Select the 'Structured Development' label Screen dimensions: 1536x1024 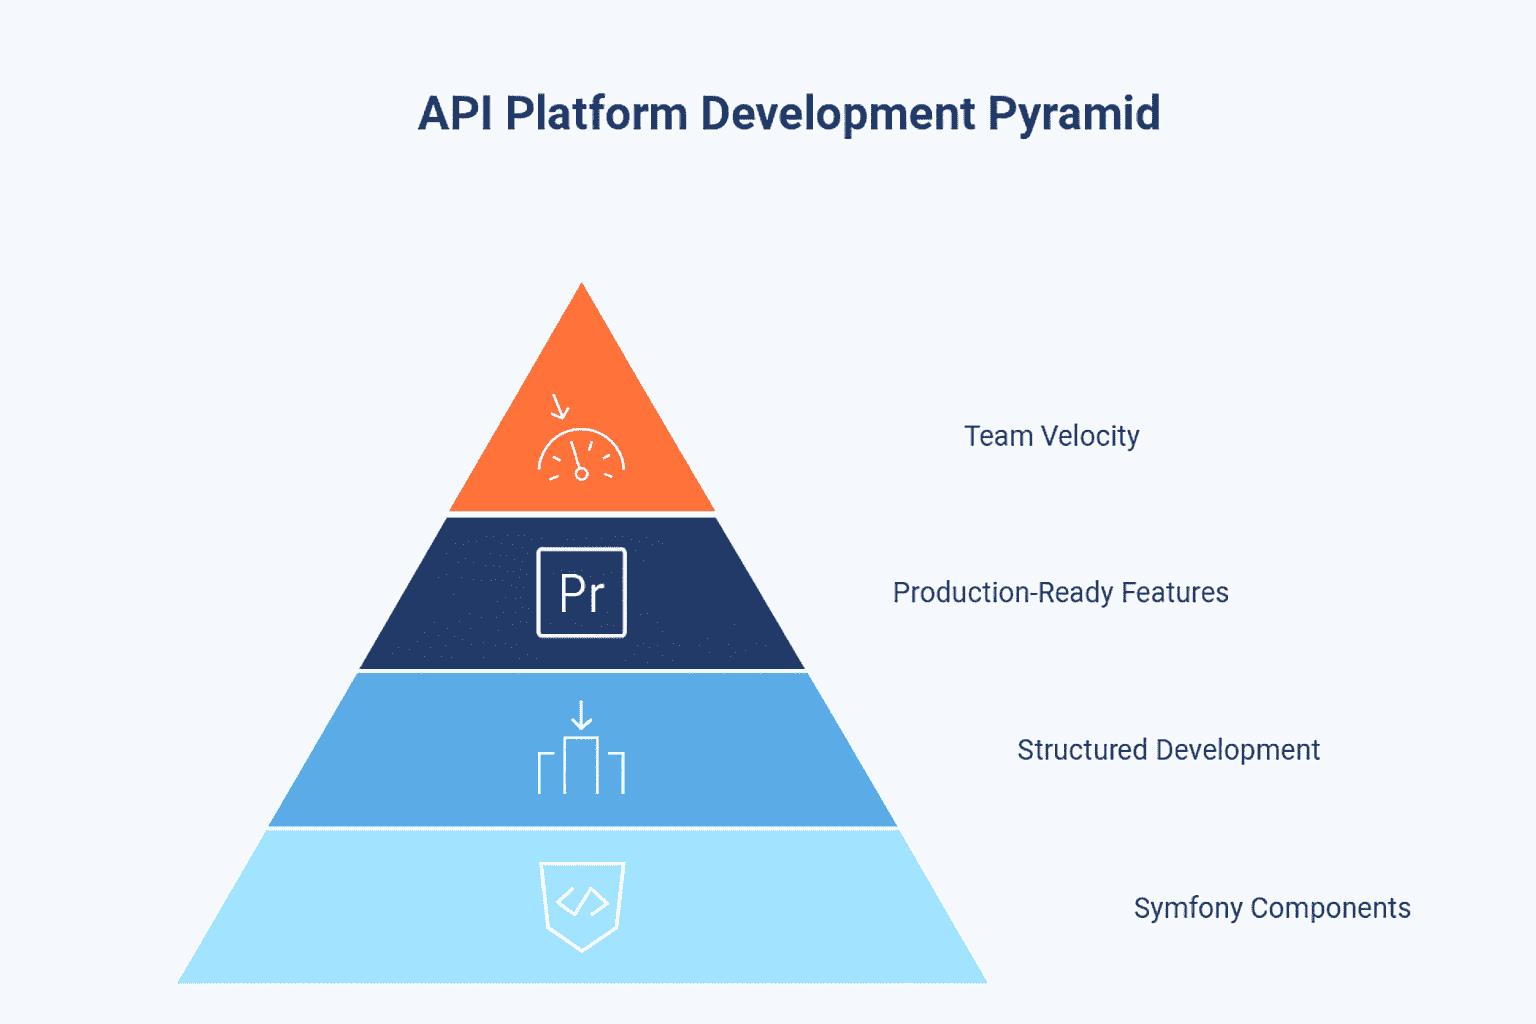click(1169, 750)
